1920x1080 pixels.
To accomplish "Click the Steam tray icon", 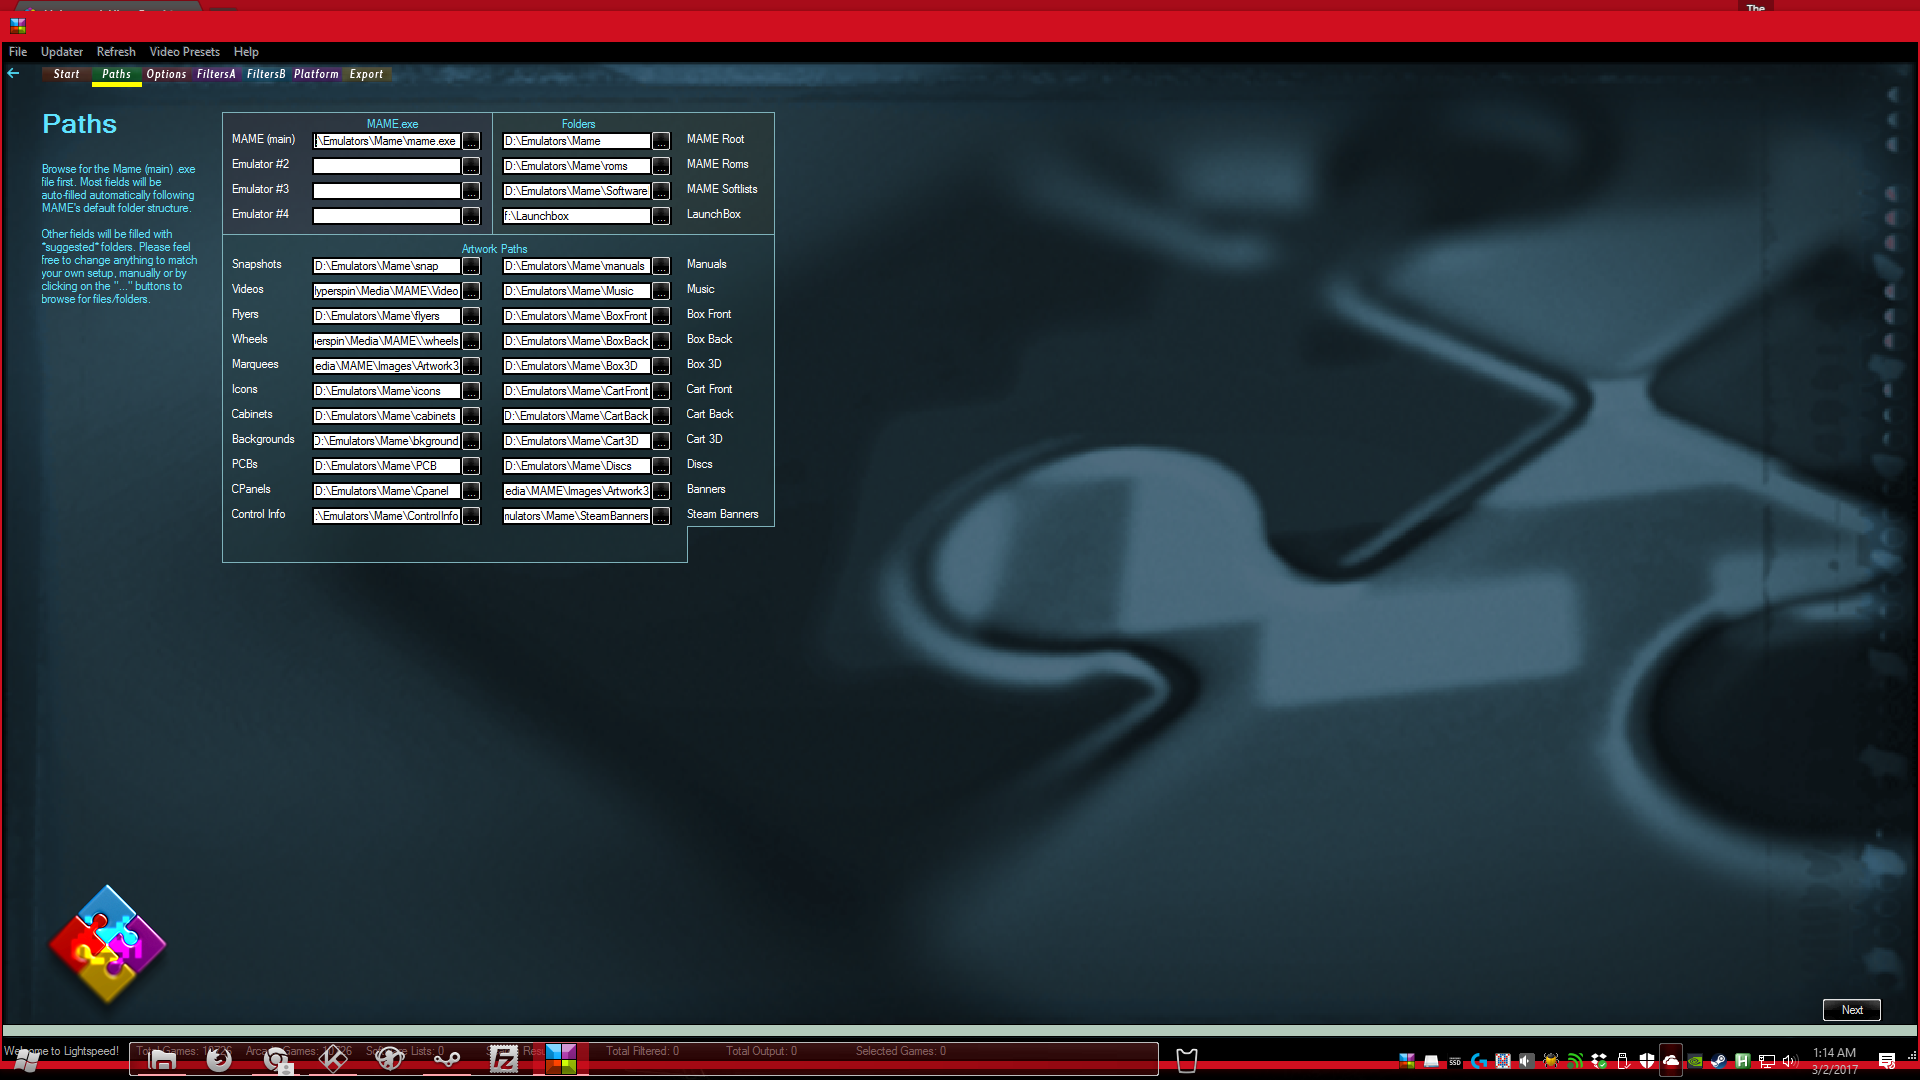I will click(1719, 1061).
